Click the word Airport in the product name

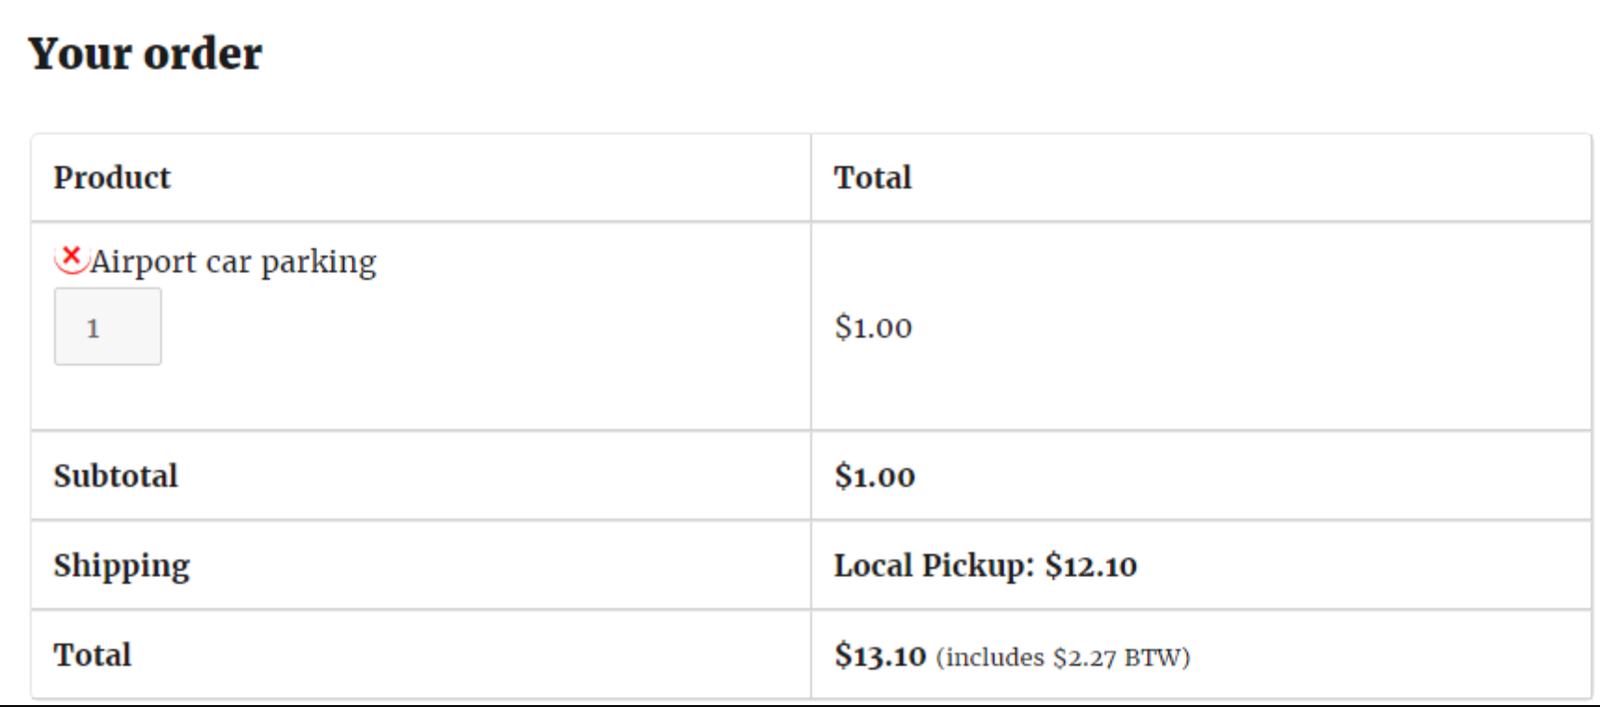tap(143, 262)
